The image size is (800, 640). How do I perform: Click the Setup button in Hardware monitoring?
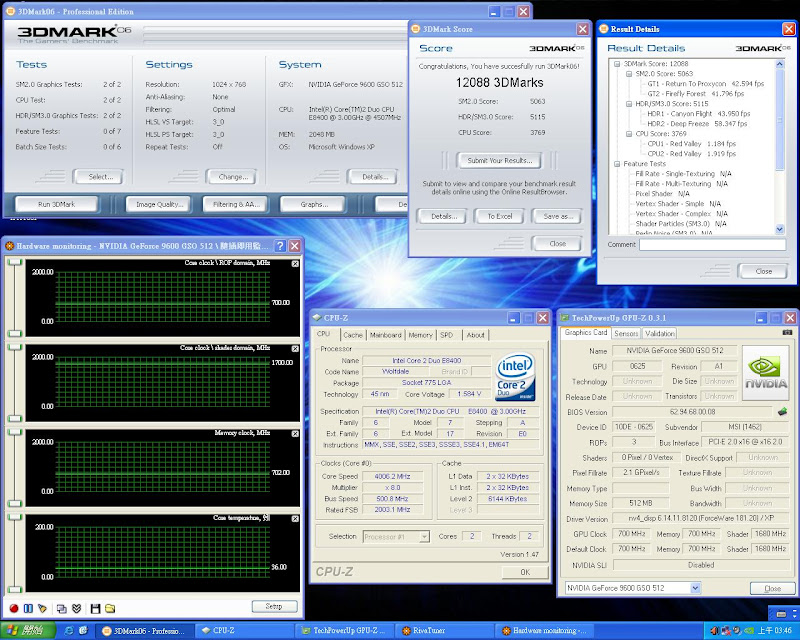point(274,606)
